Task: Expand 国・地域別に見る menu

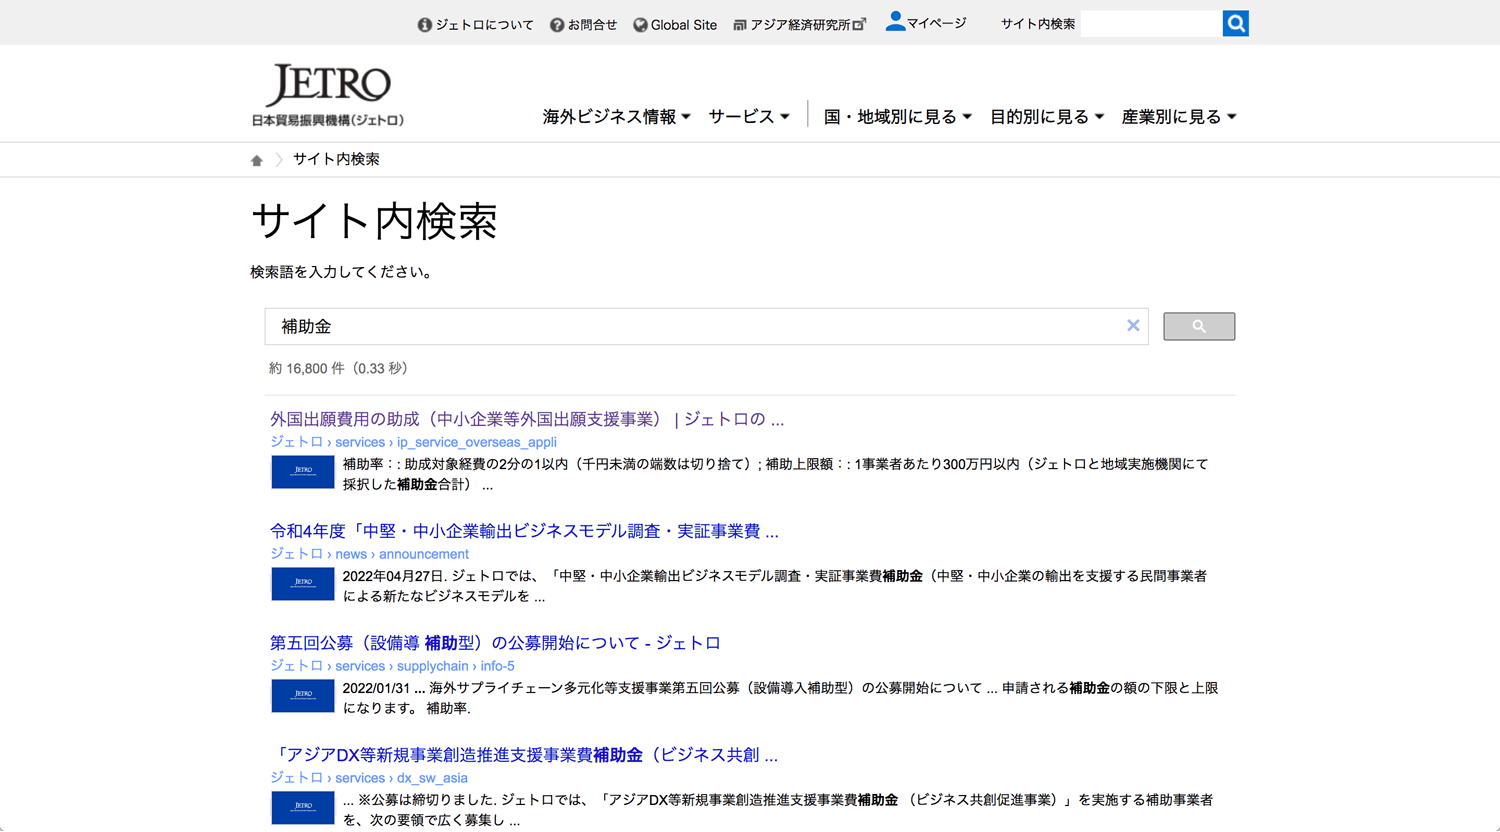Action: pyautogui.click(x=897, y=117)
